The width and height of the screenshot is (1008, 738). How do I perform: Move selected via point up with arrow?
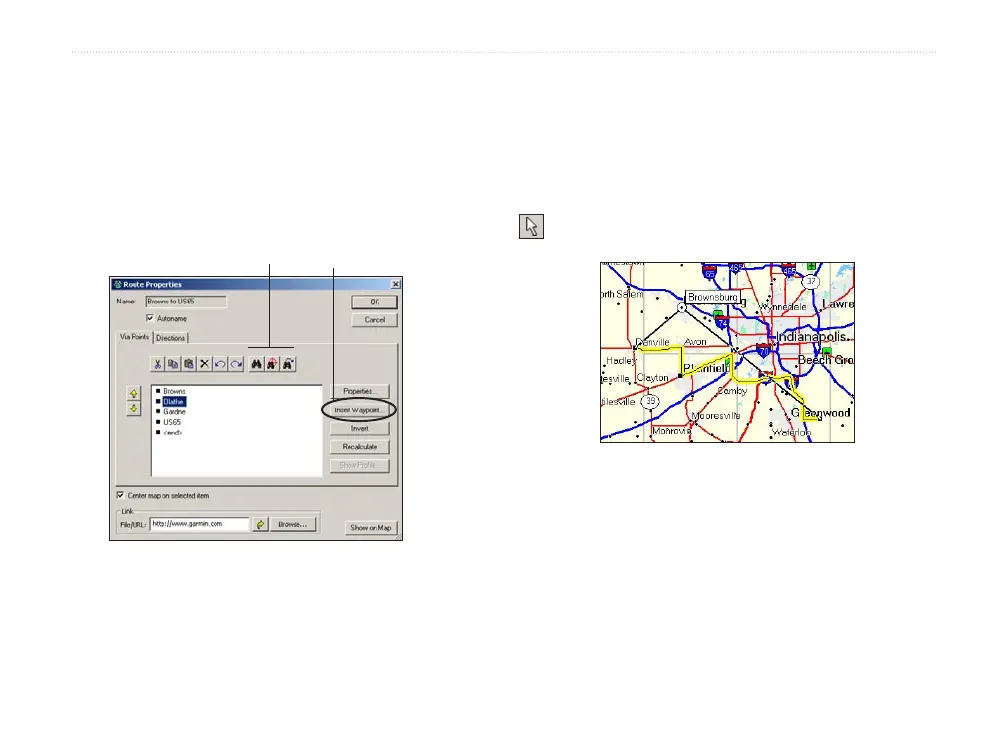pyautogui.click(x=134, y=393)
